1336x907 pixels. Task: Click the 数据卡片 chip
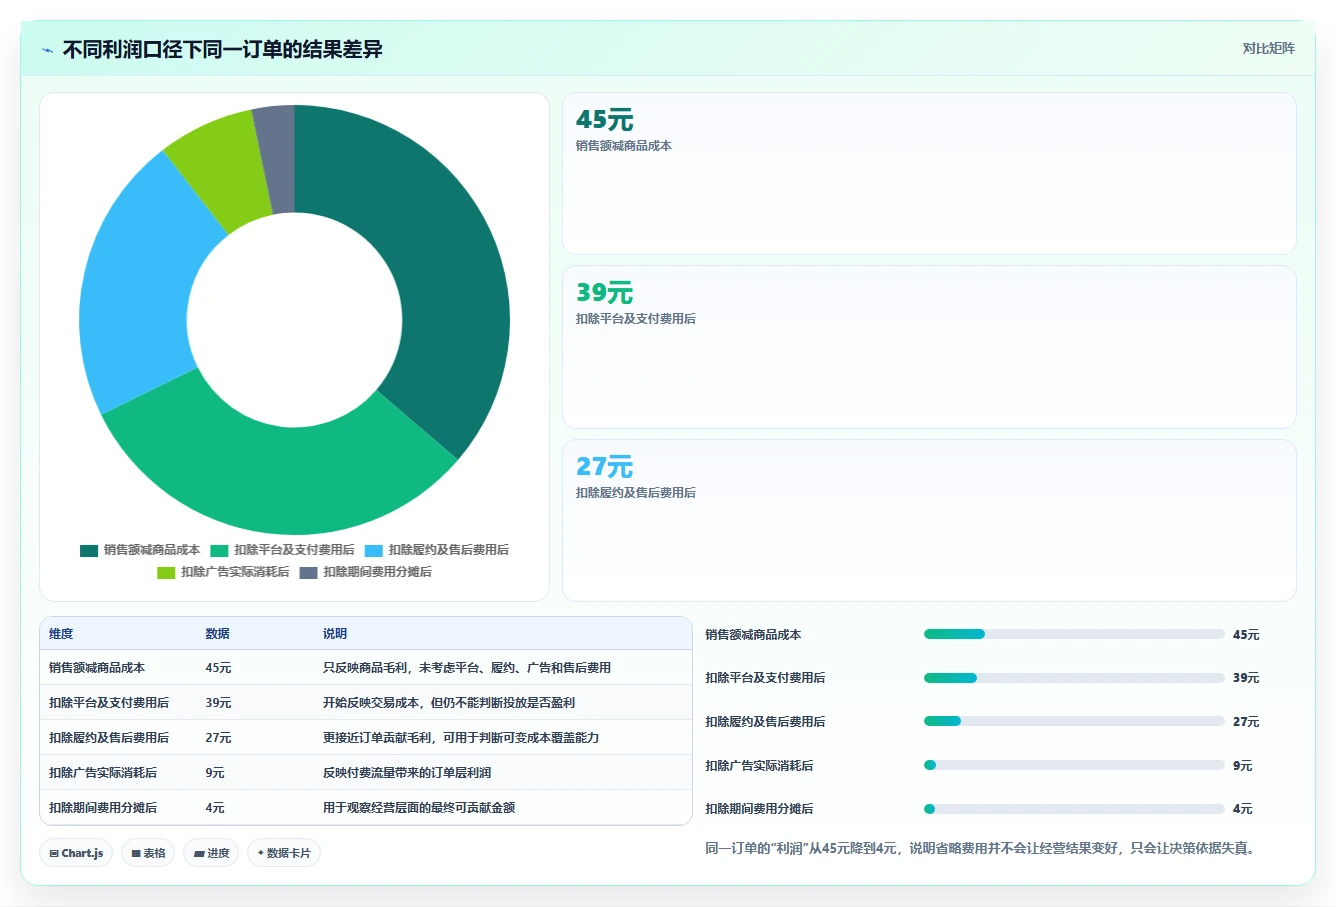click(x=284, y=853)
